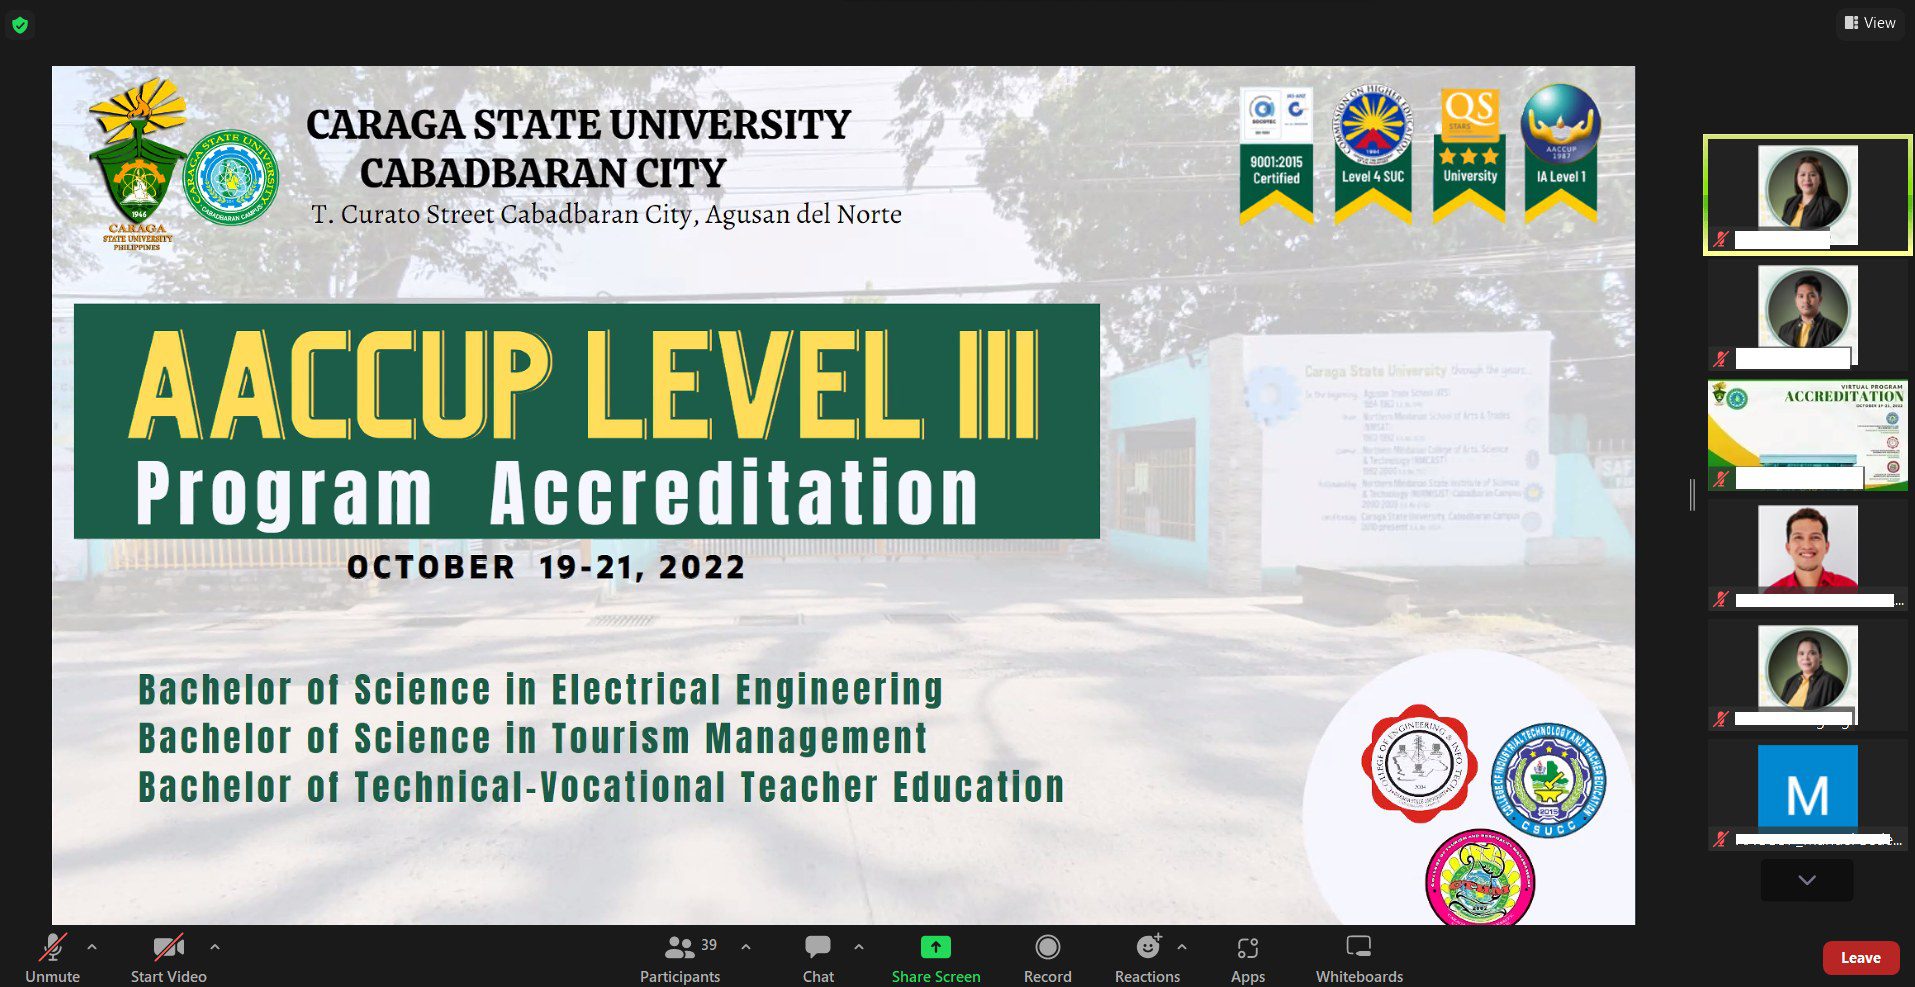This screenshot has height=987, width=1915.
Task: Open video options chevron beside Start Video
Action: tap(215, 948)
